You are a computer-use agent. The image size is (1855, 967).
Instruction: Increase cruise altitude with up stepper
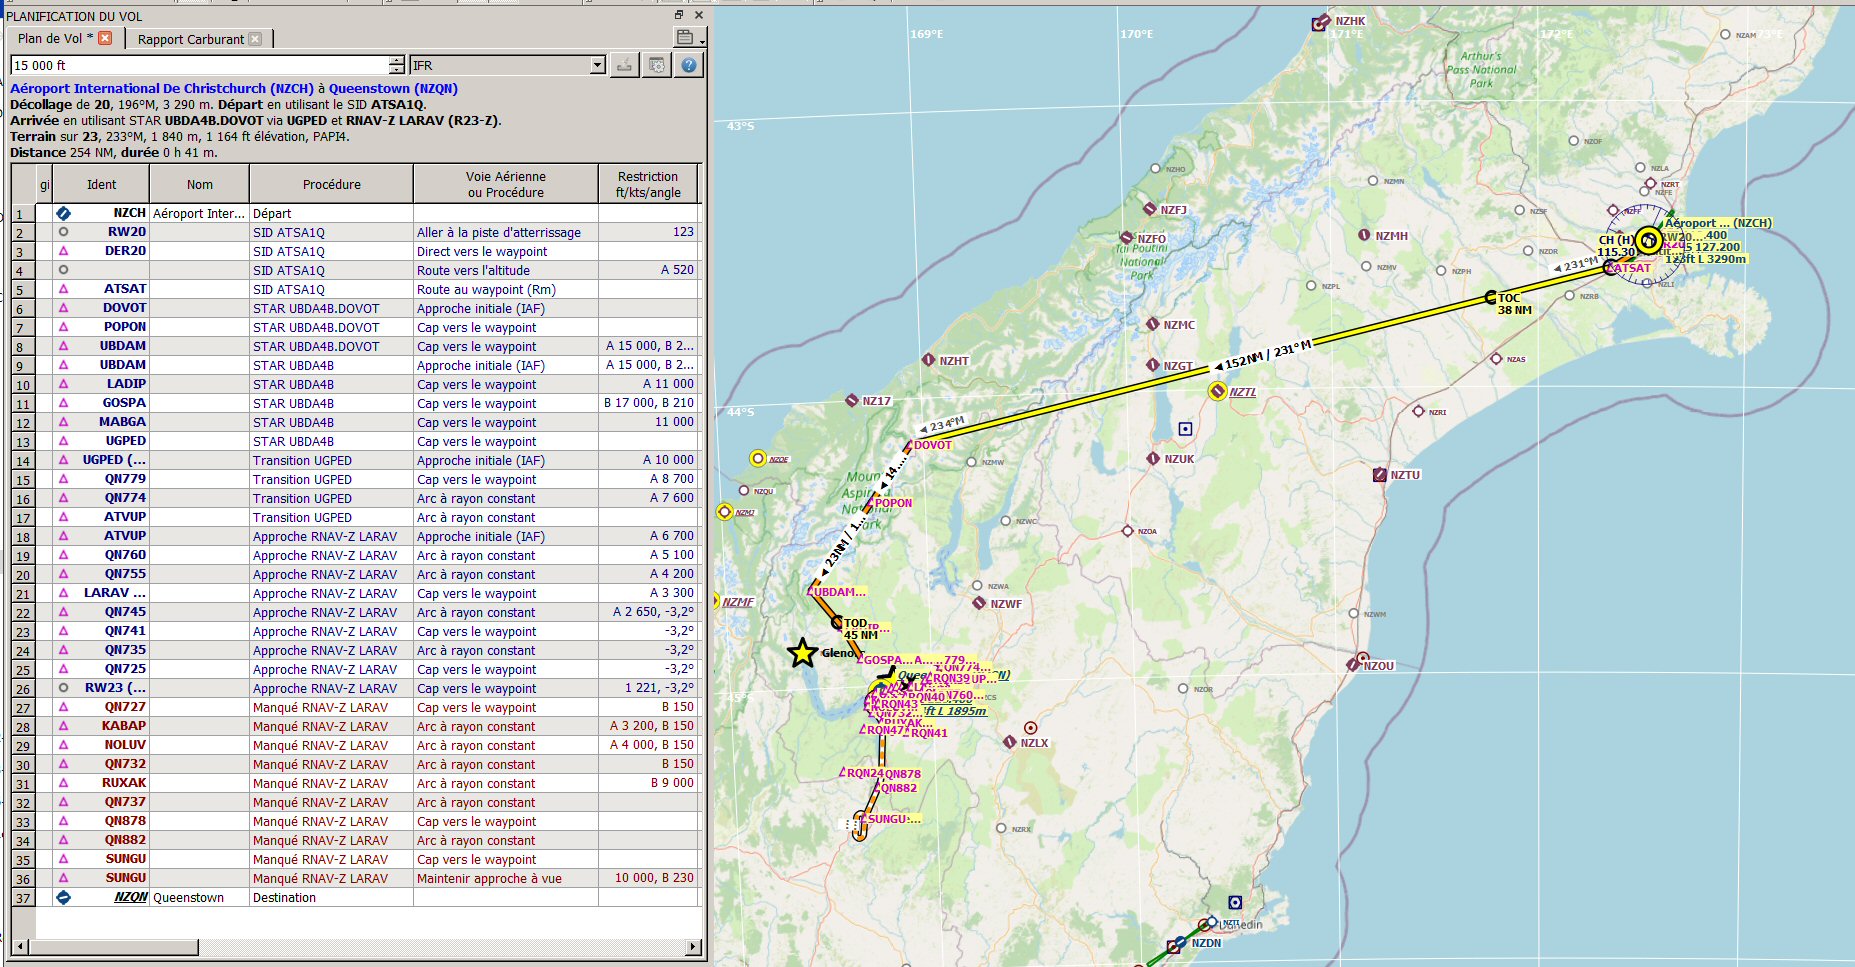pos(396,60)
